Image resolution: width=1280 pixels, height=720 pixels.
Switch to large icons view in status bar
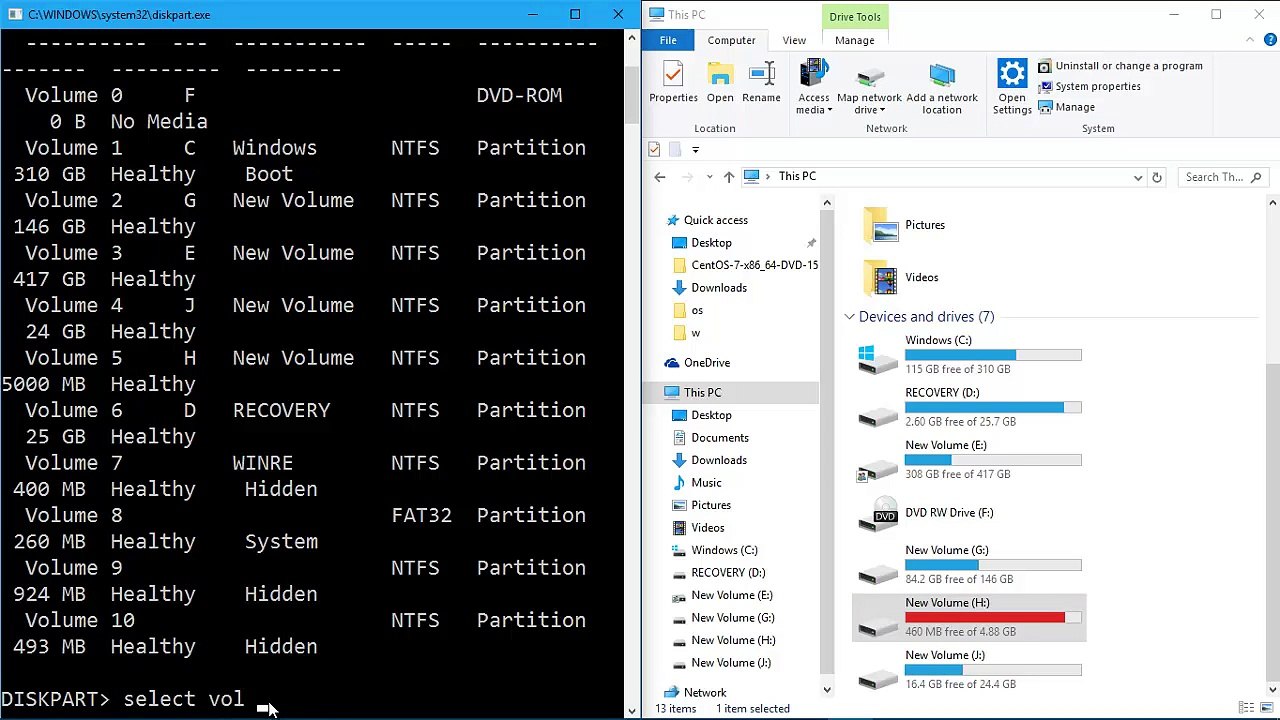coord(1265,708)
